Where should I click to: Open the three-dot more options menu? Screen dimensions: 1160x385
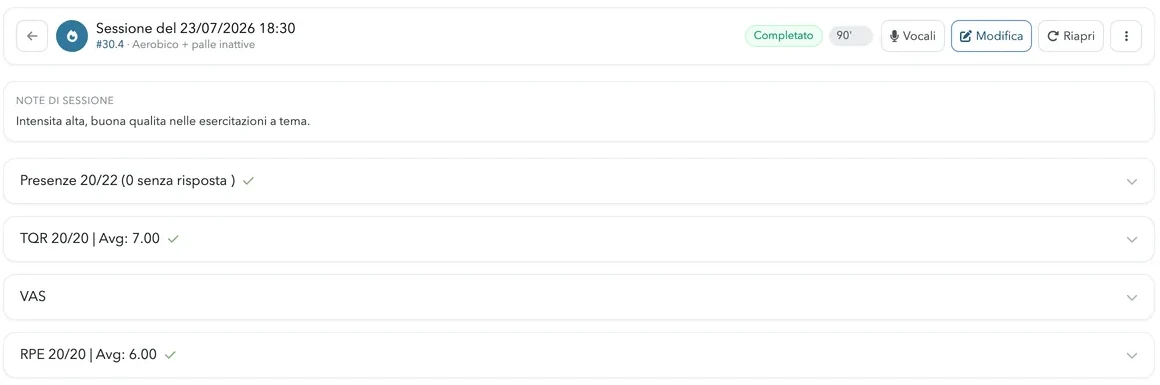tap(1126, 36)
